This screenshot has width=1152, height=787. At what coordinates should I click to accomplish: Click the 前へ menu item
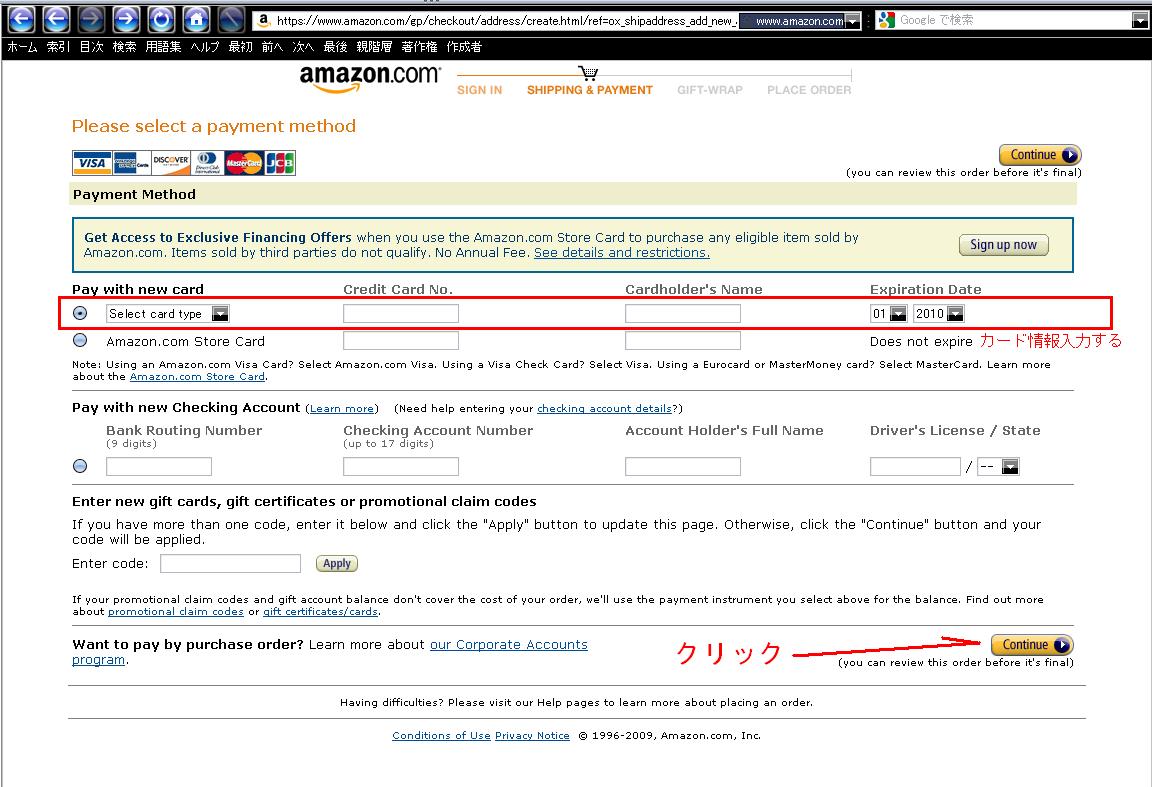[273, 47]
